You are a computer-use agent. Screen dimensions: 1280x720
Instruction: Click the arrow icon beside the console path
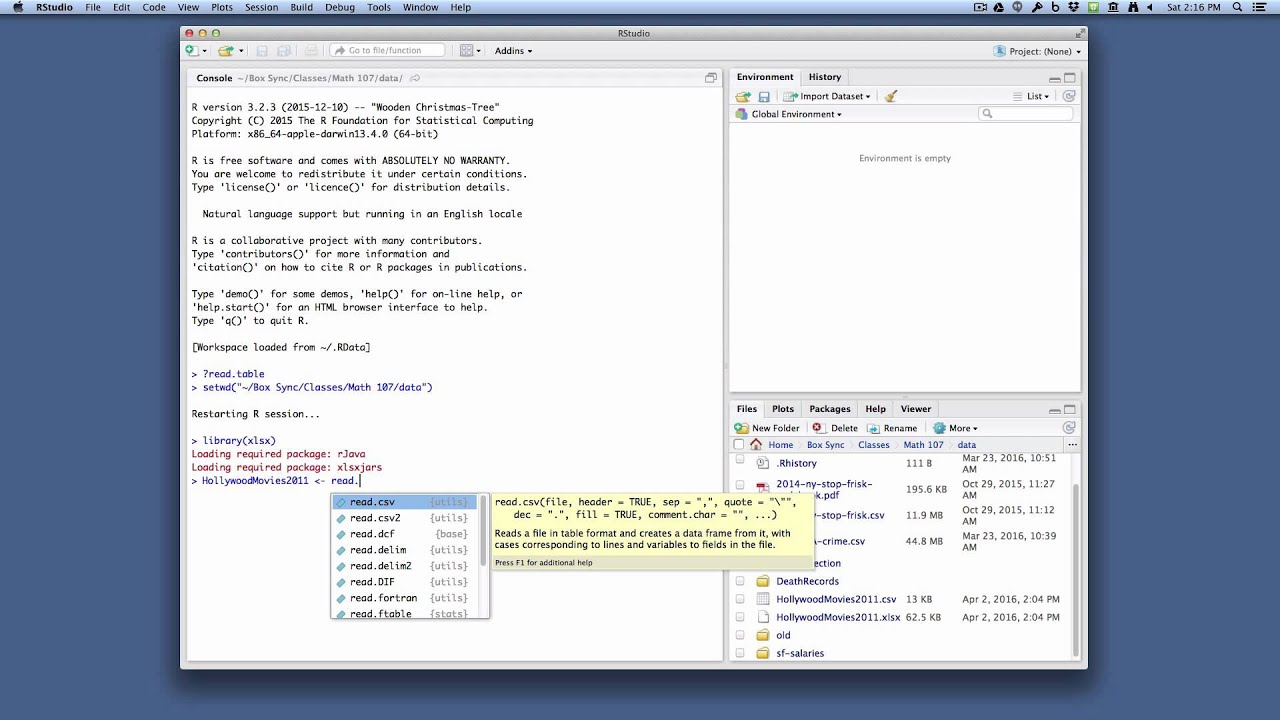(x=415, y=78)
